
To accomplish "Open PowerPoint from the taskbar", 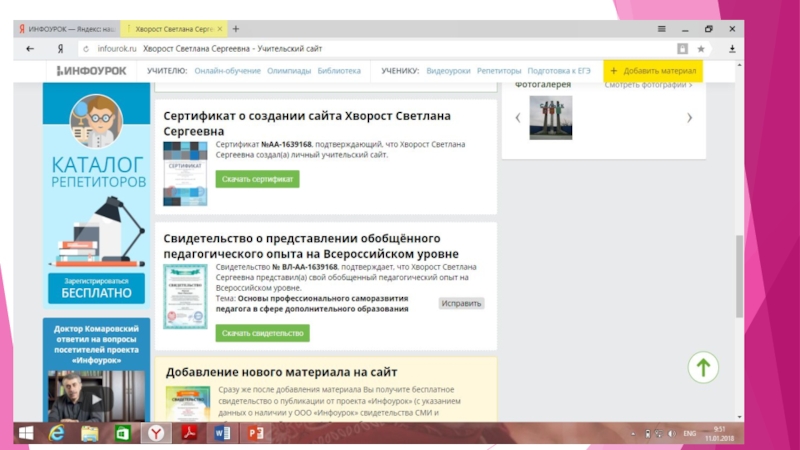I will (255, 433).
